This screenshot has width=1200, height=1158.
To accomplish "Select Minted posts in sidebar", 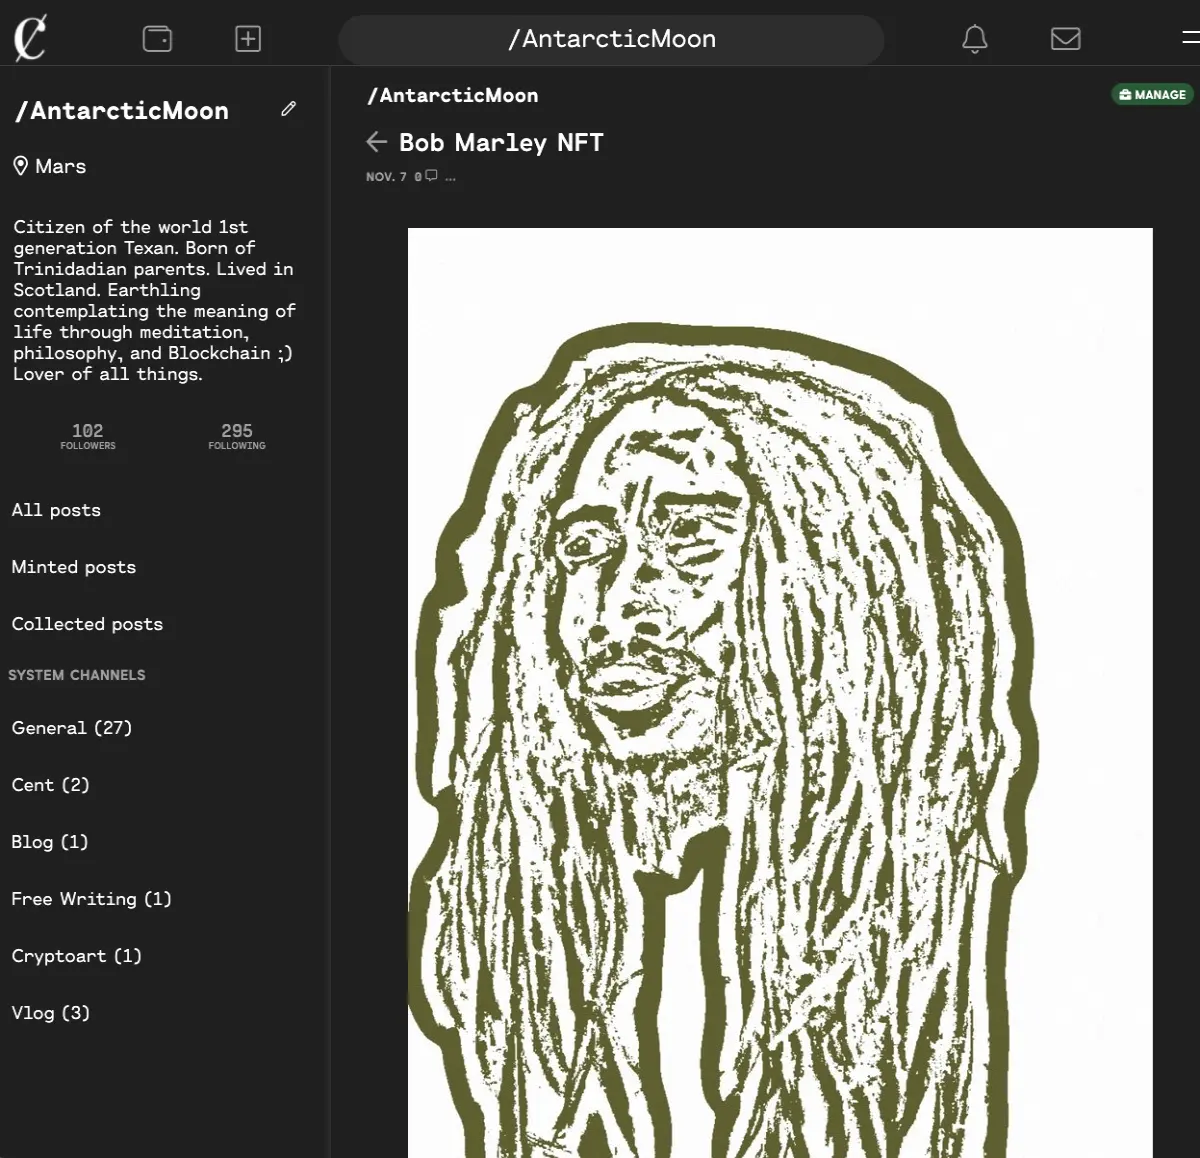I will [74, 567].
